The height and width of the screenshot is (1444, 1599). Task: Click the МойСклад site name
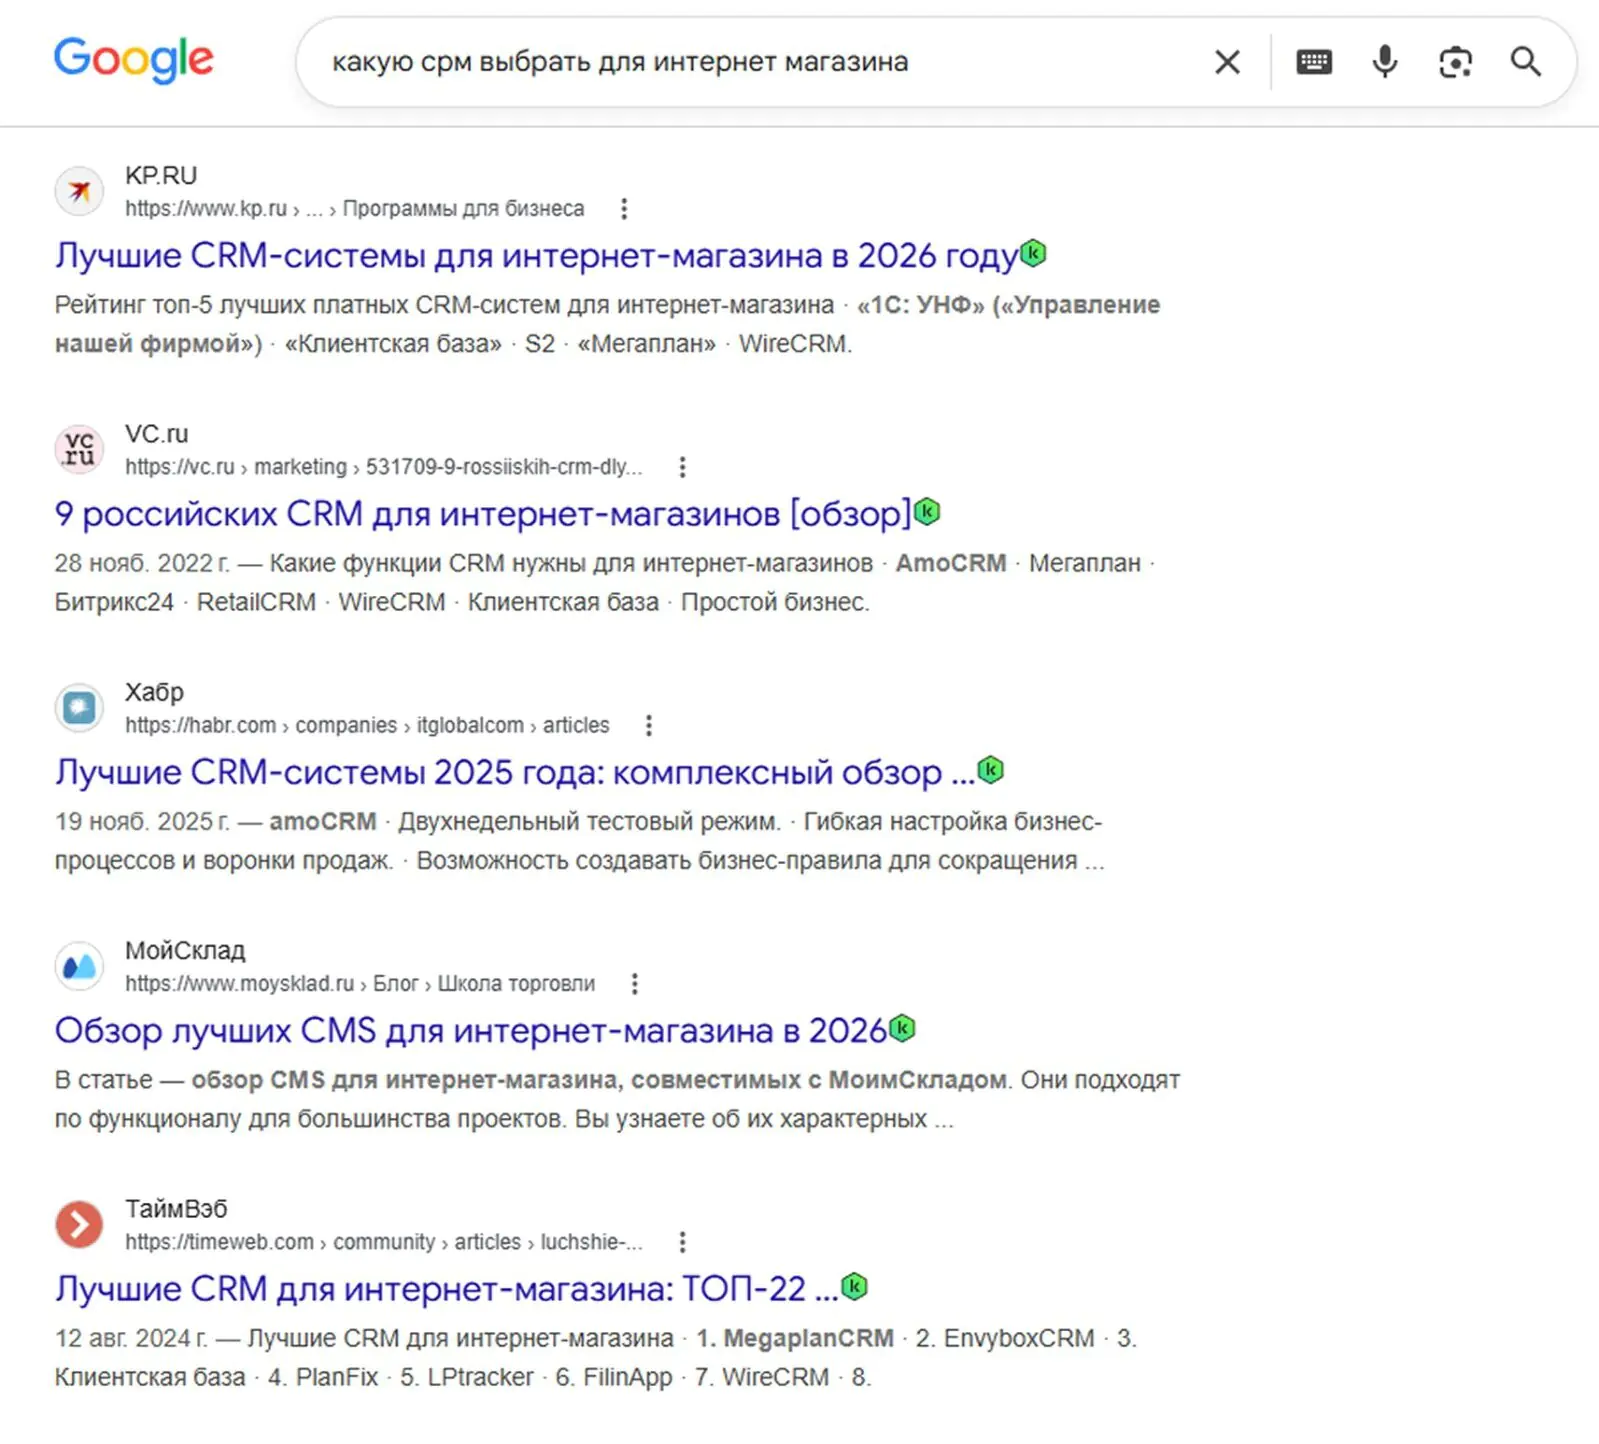click(185, 950)
